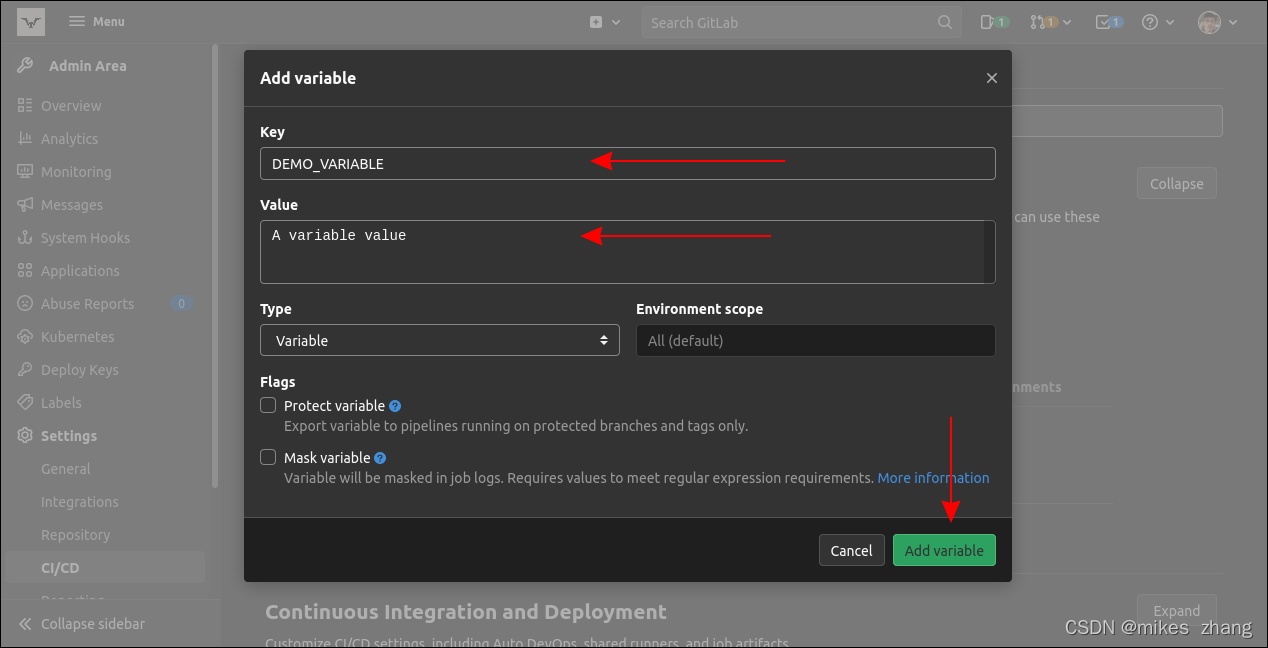Click the sidebar scrollbar
1268x648 pixels.
coord(214,265)
